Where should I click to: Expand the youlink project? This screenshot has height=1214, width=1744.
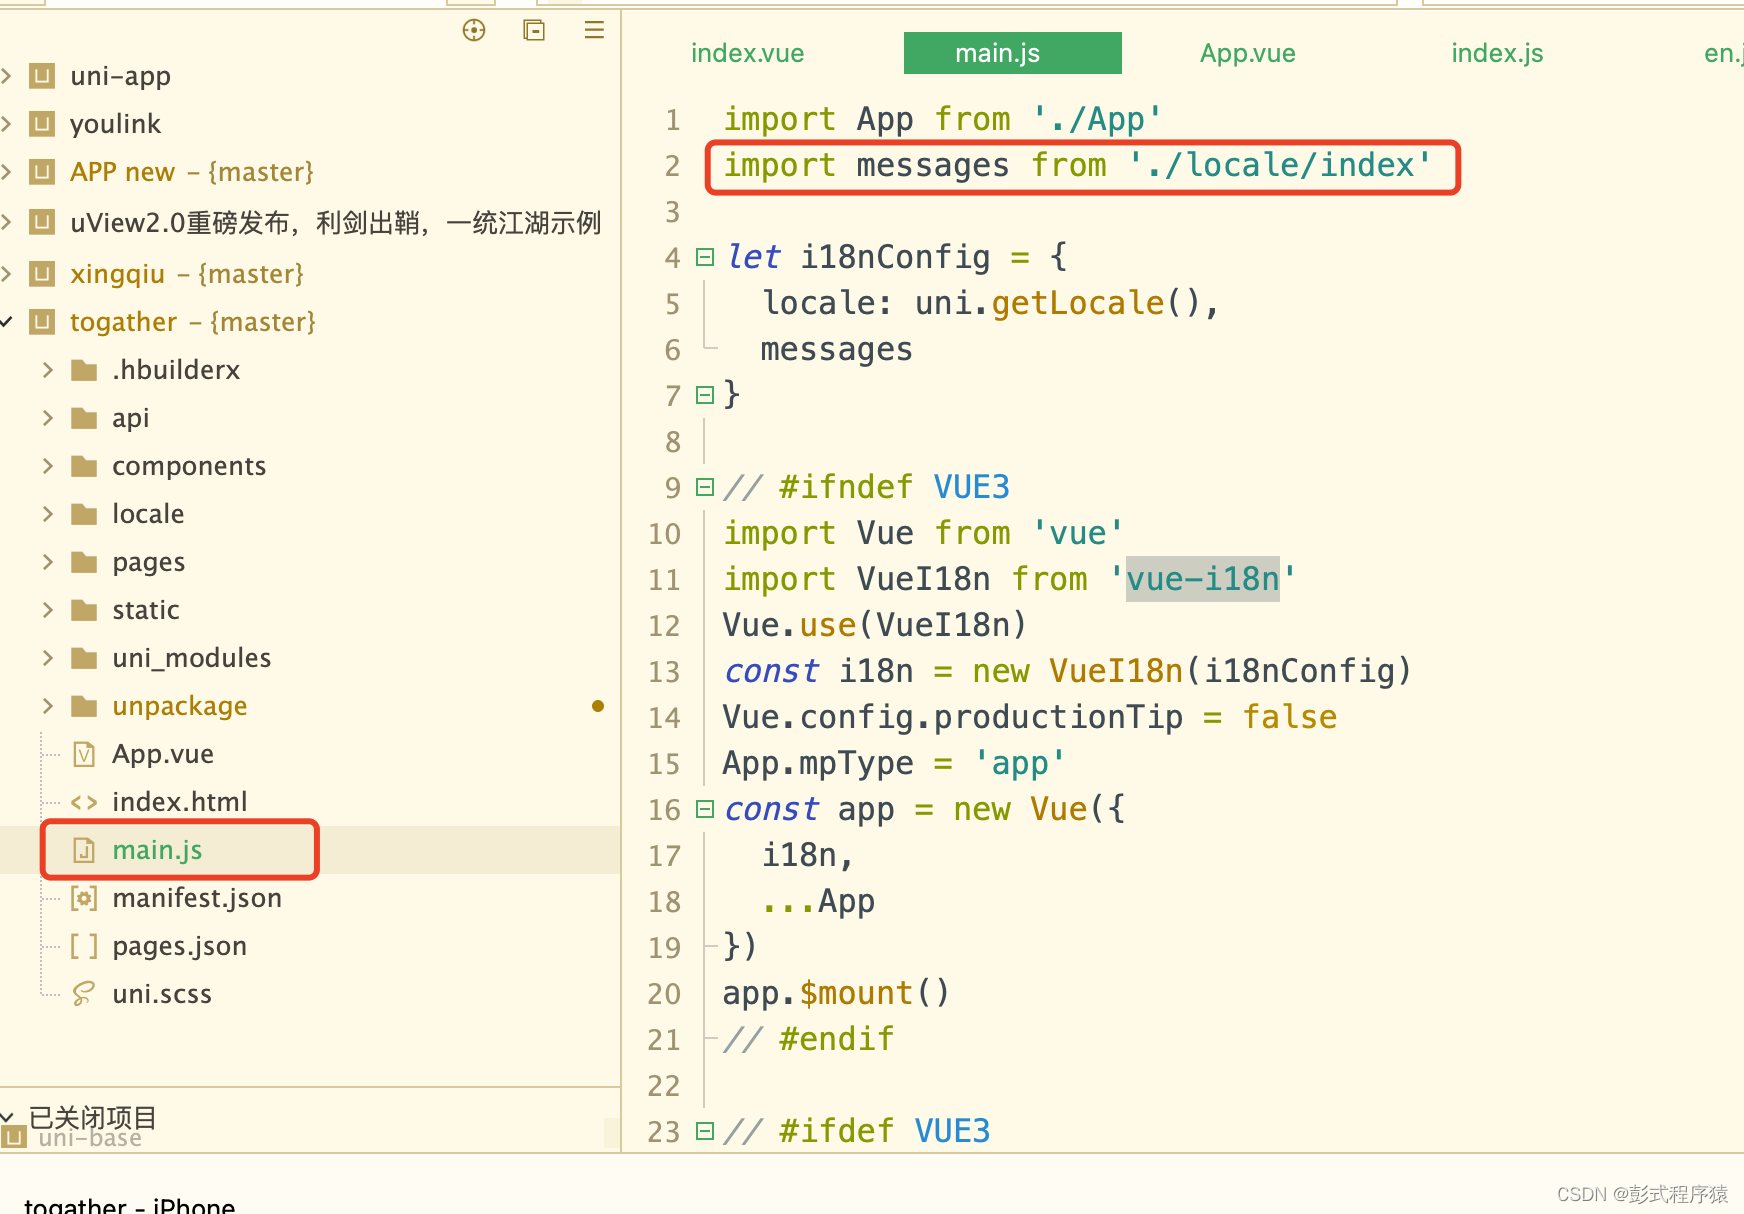[7, 124]
